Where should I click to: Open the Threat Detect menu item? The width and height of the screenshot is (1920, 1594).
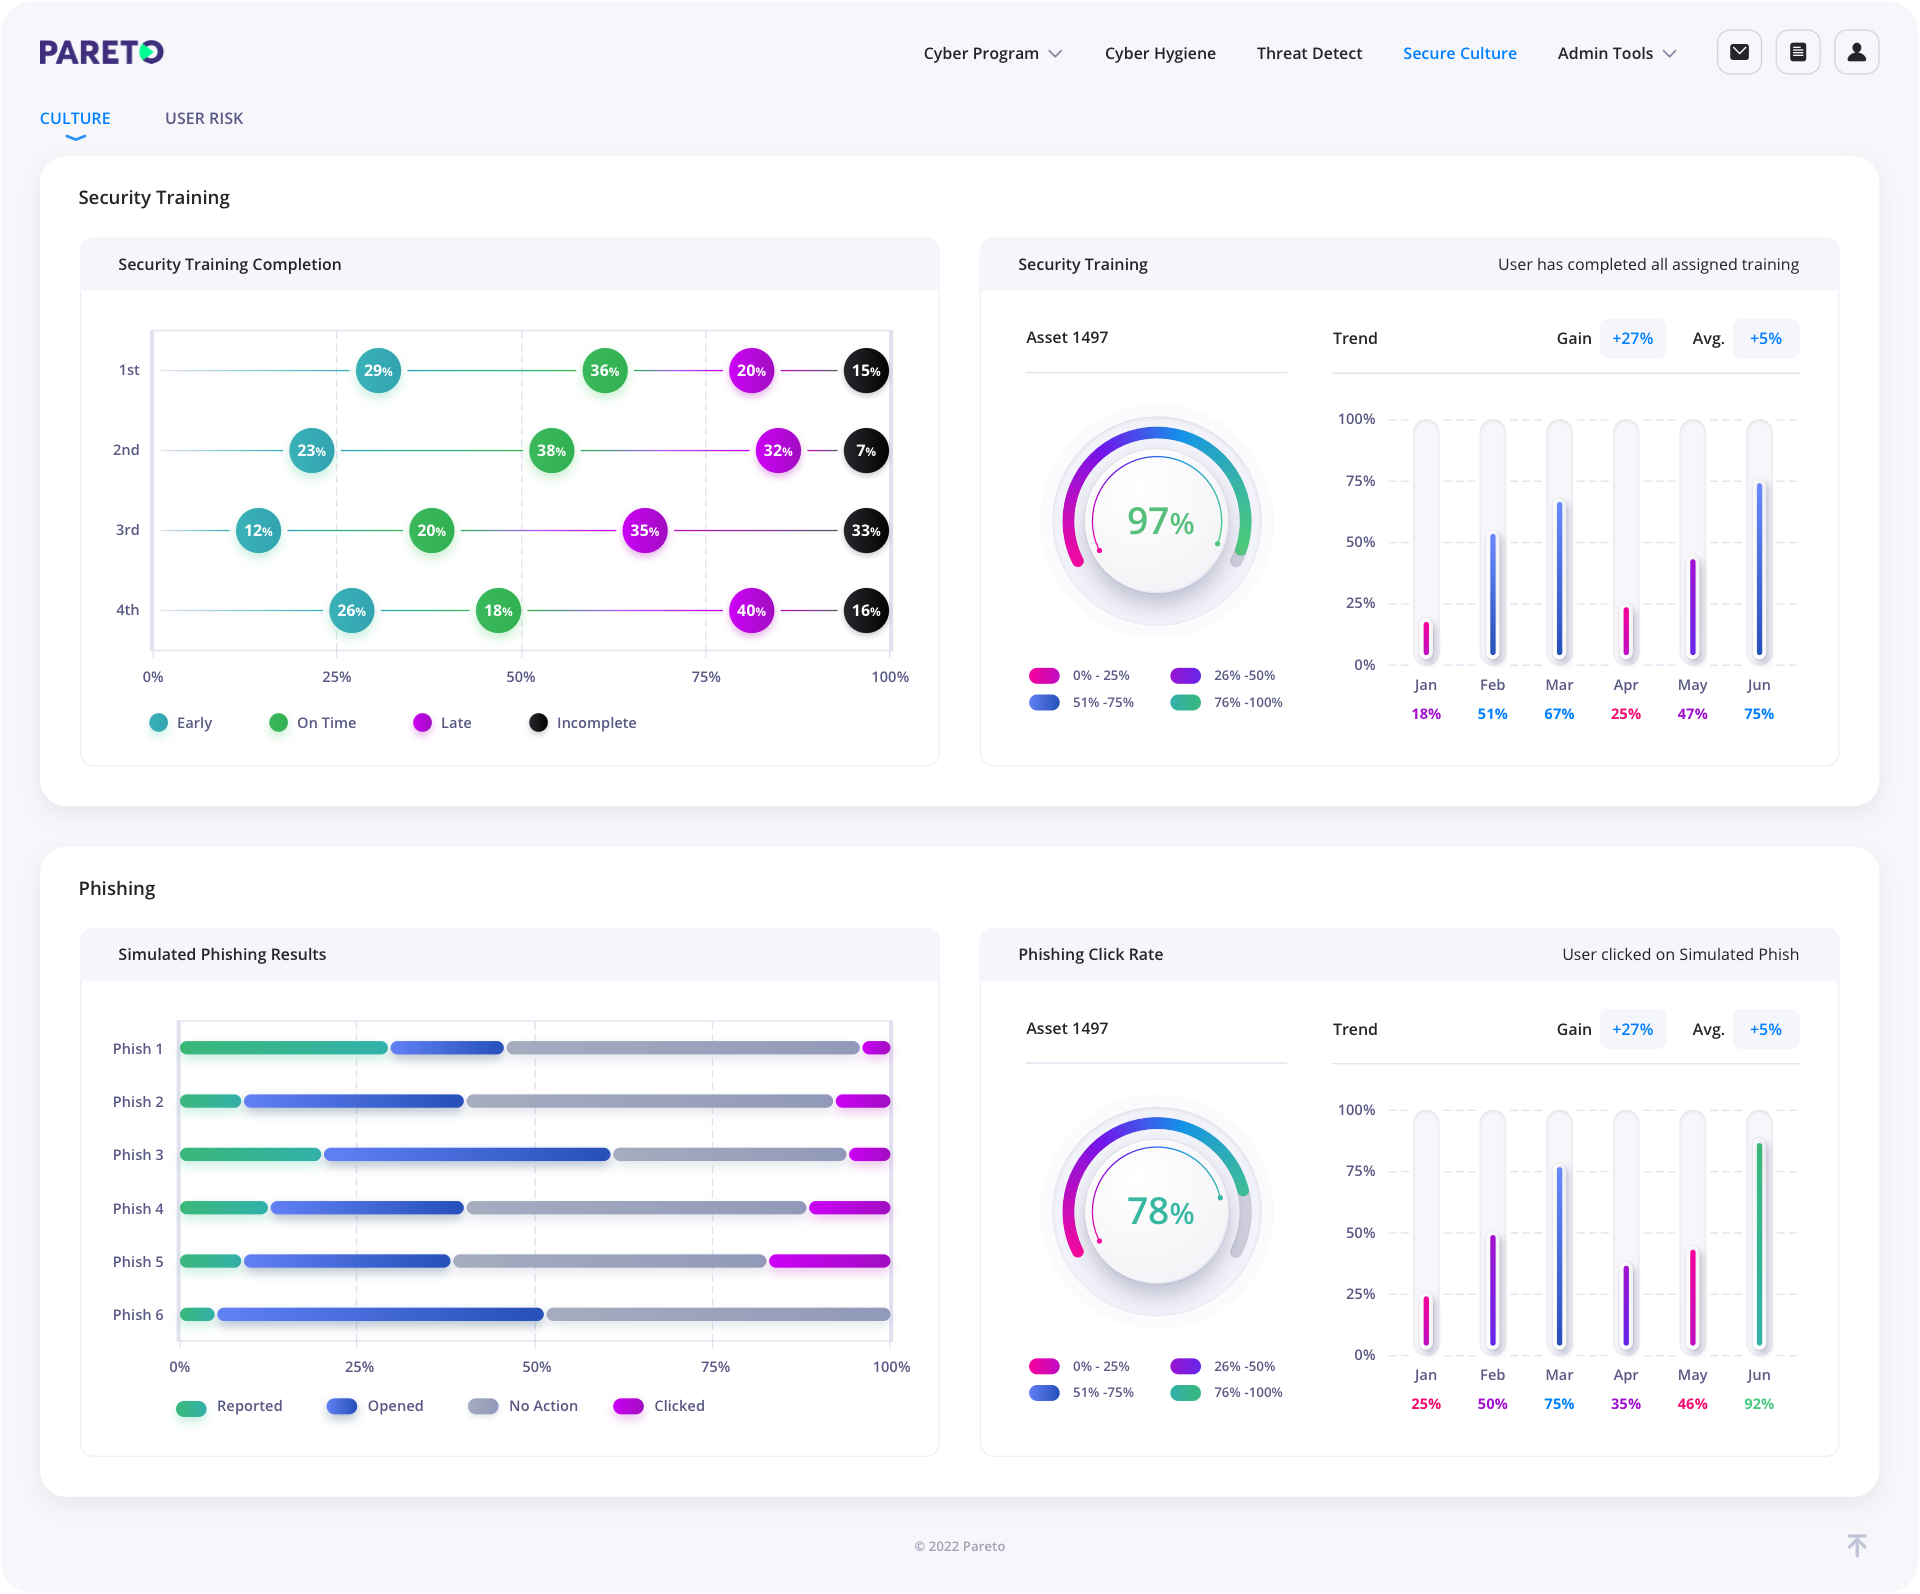pyautogui.click(x=1309, y=53)
